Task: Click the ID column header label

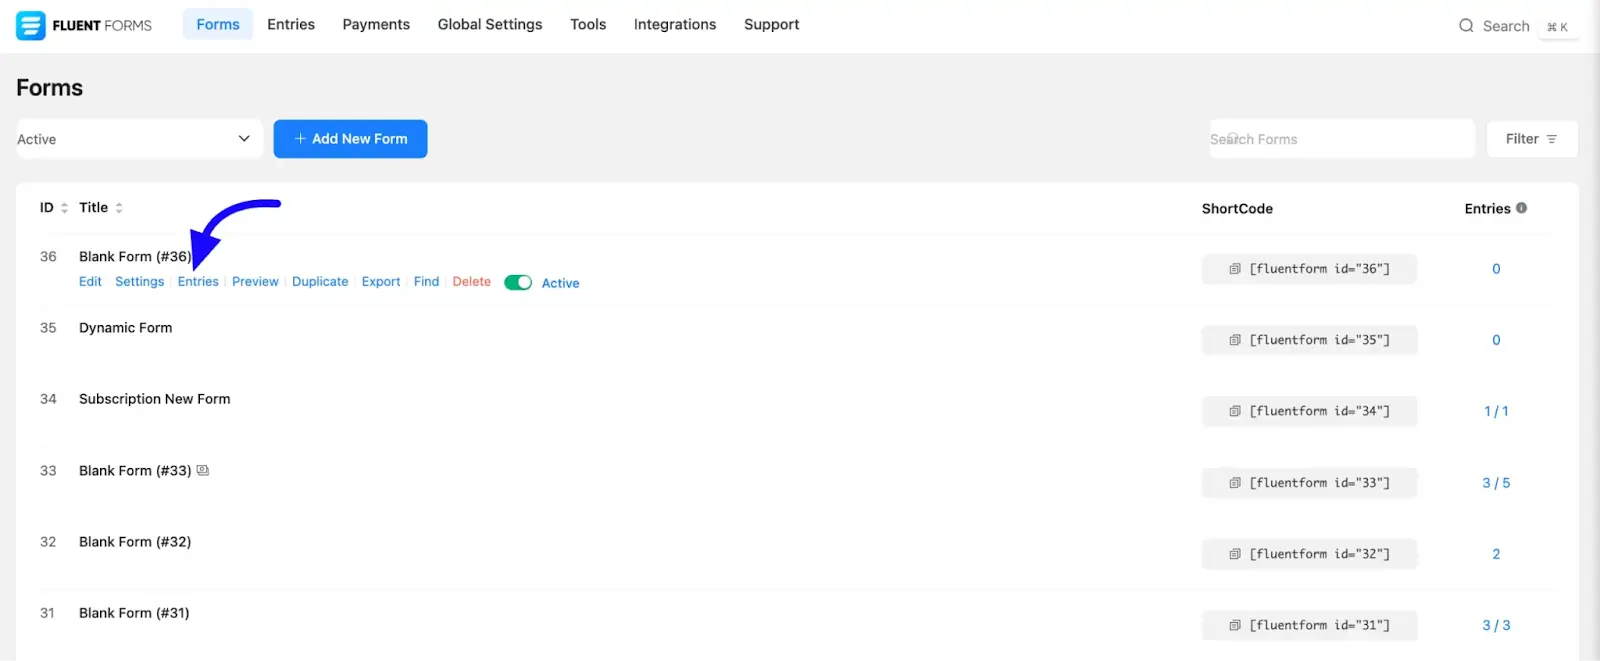Action: point(46,208)
